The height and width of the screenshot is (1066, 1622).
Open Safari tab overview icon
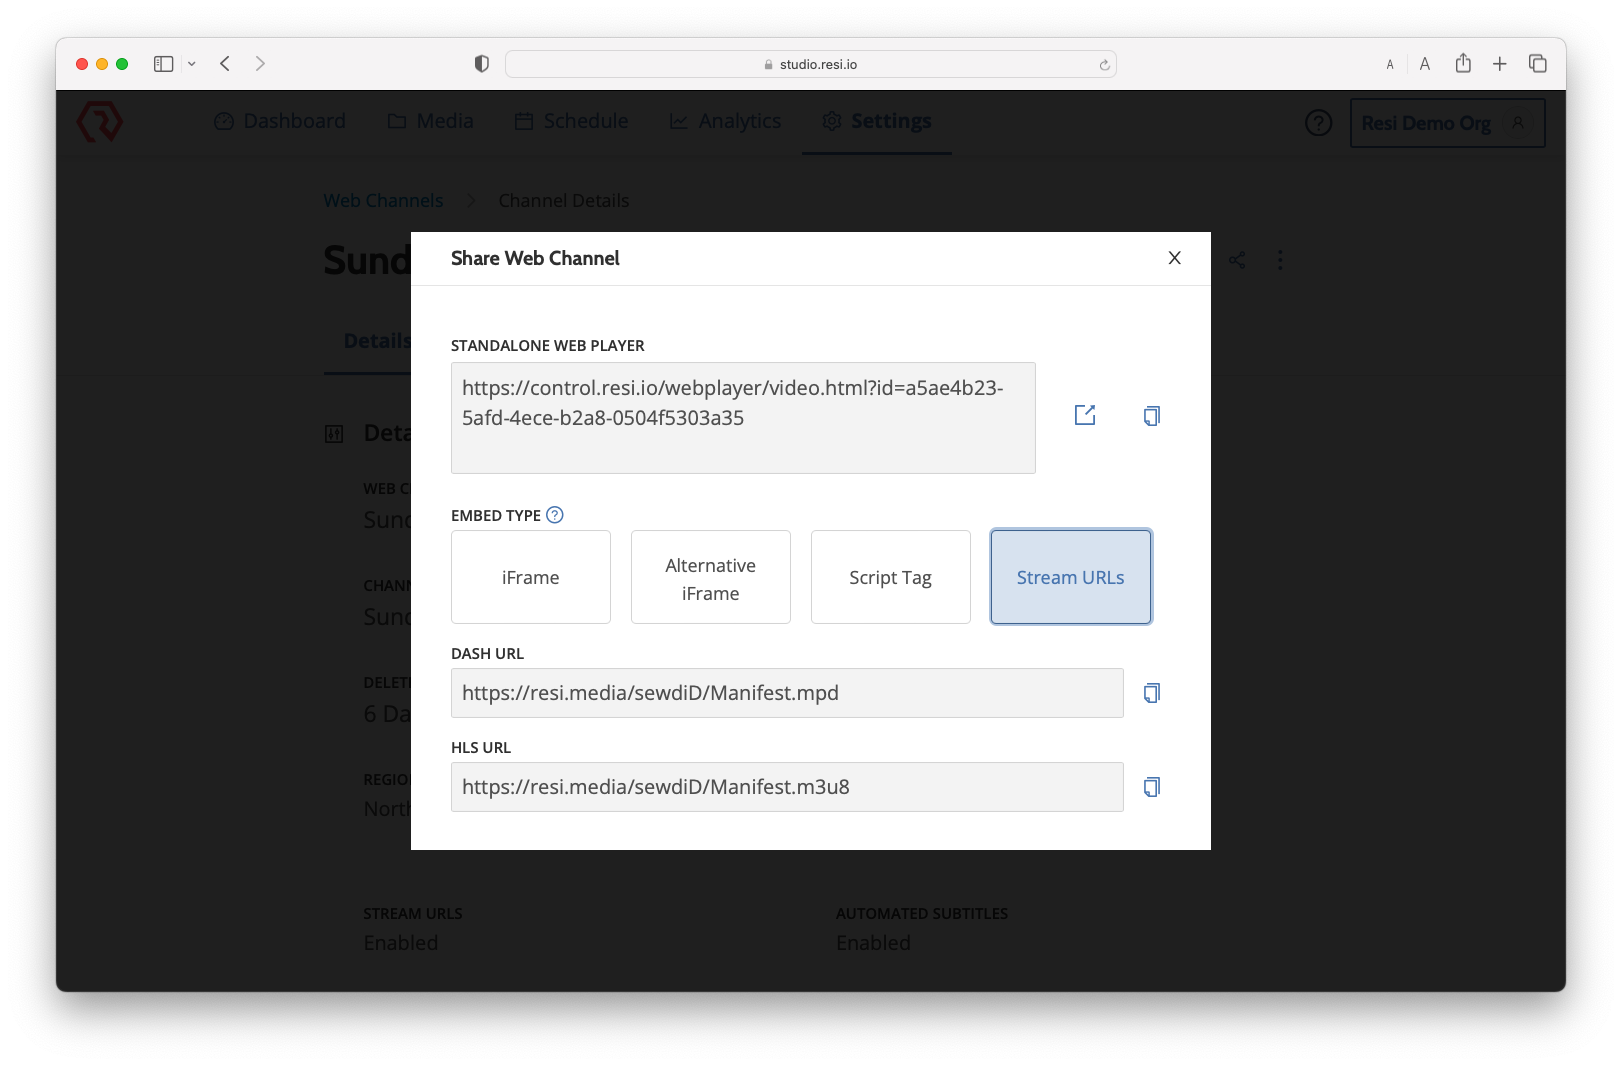point(1537,64)
